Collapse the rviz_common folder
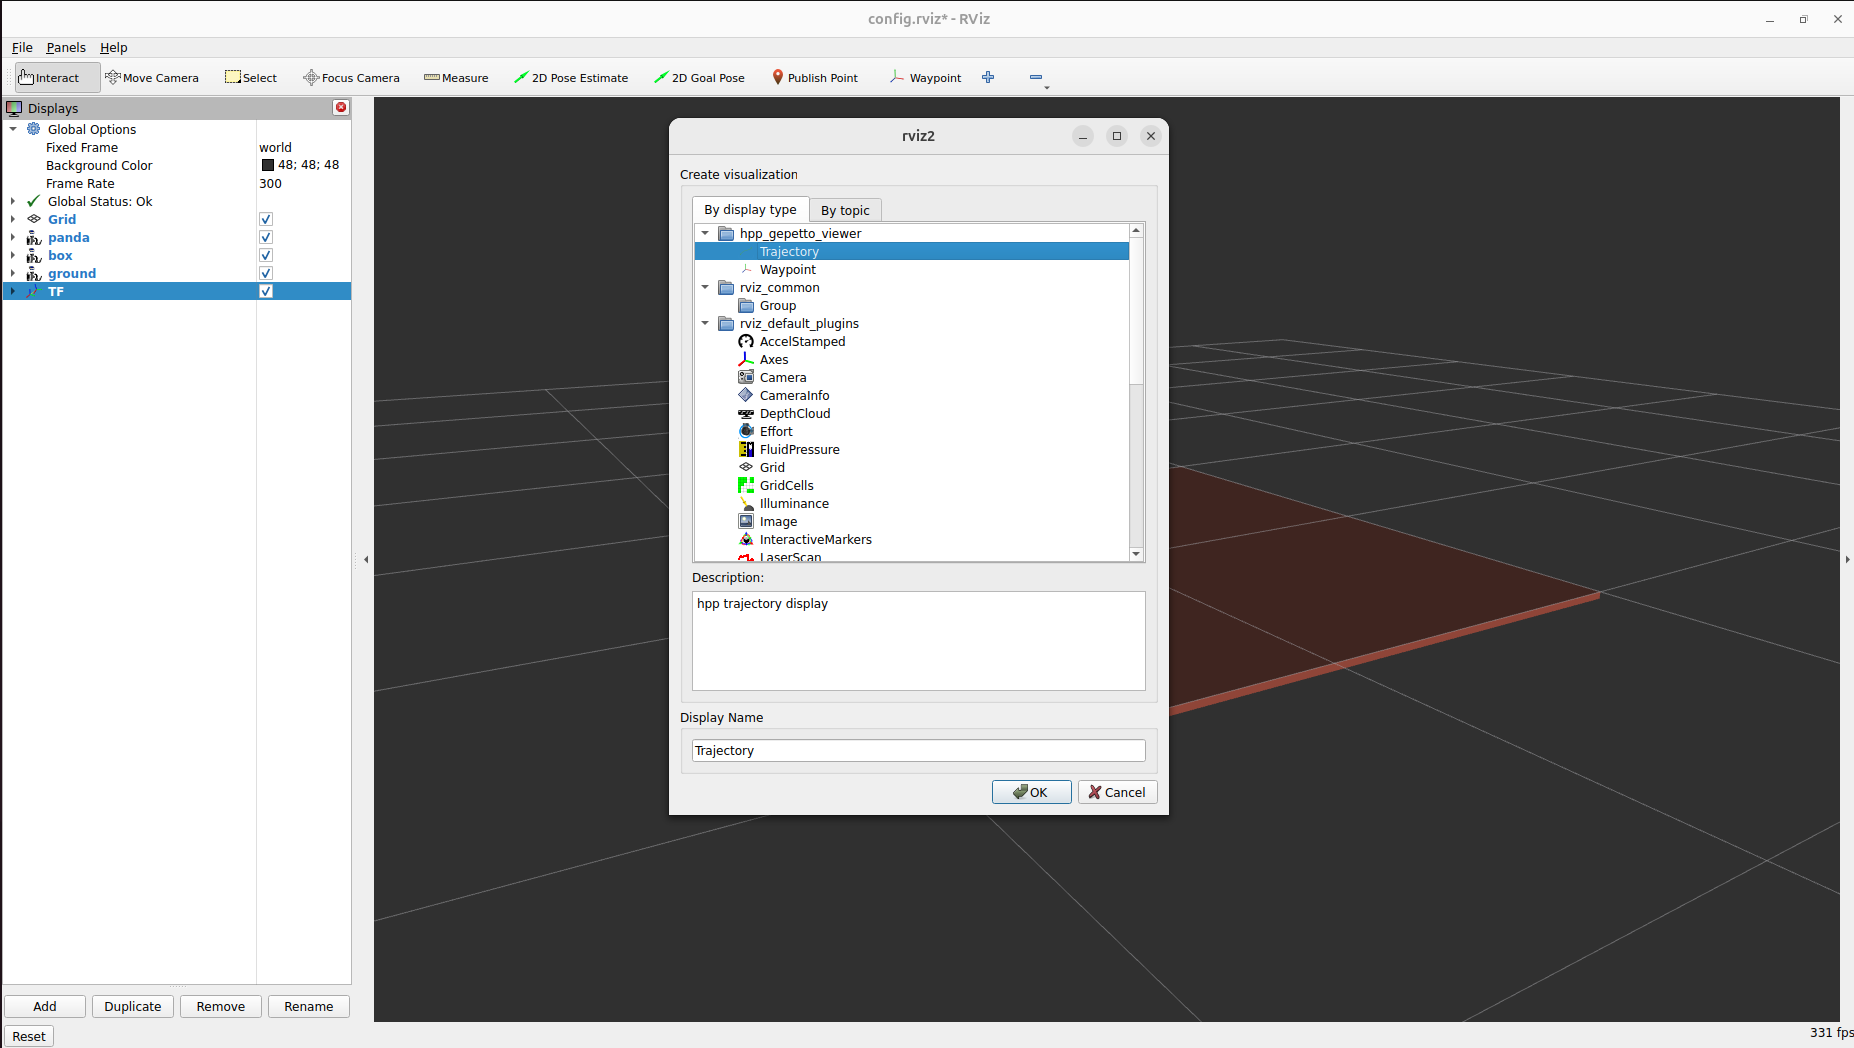 click(x=705, y=287)
